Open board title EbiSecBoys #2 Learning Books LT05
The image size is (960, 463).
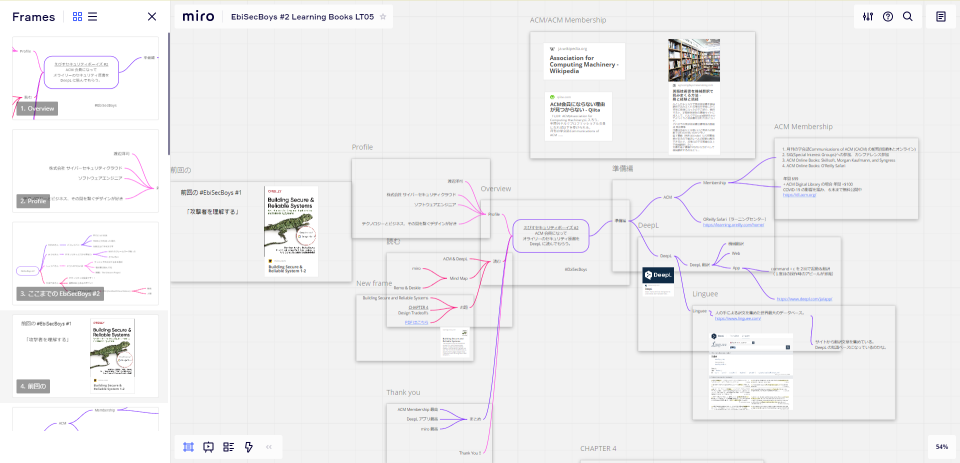point(302,17)
